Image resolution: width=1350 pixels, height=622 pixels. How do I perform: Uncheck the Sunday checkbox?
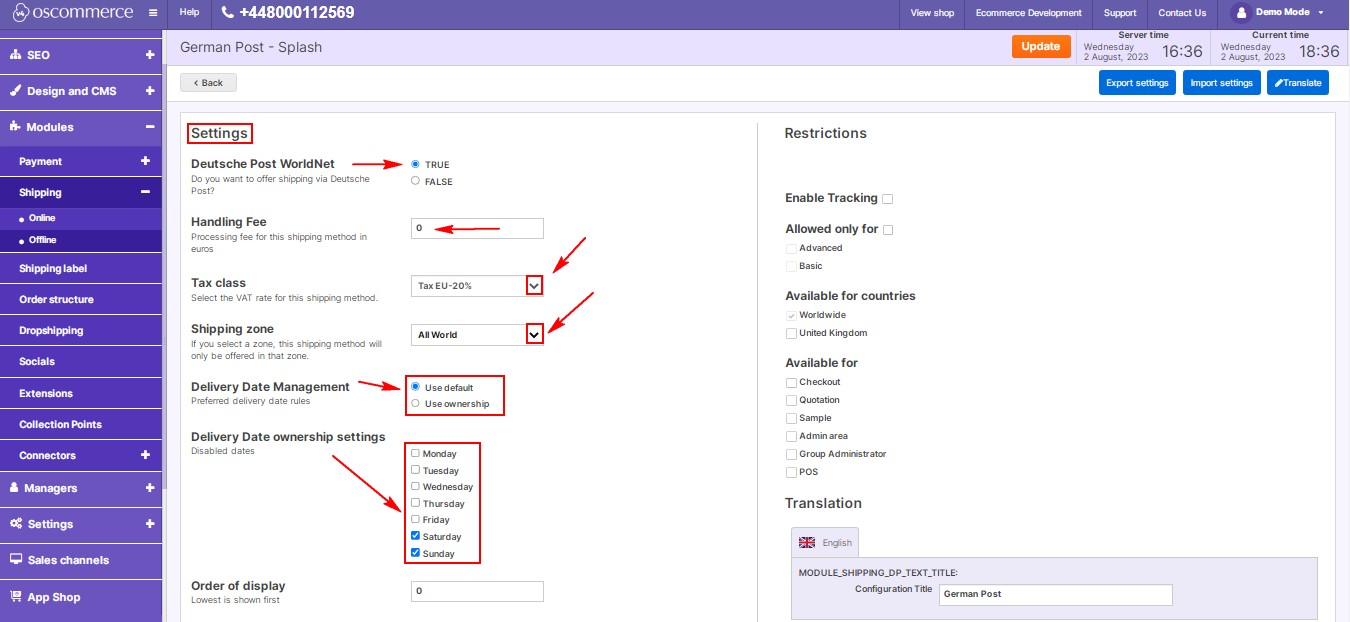point(415,553)
